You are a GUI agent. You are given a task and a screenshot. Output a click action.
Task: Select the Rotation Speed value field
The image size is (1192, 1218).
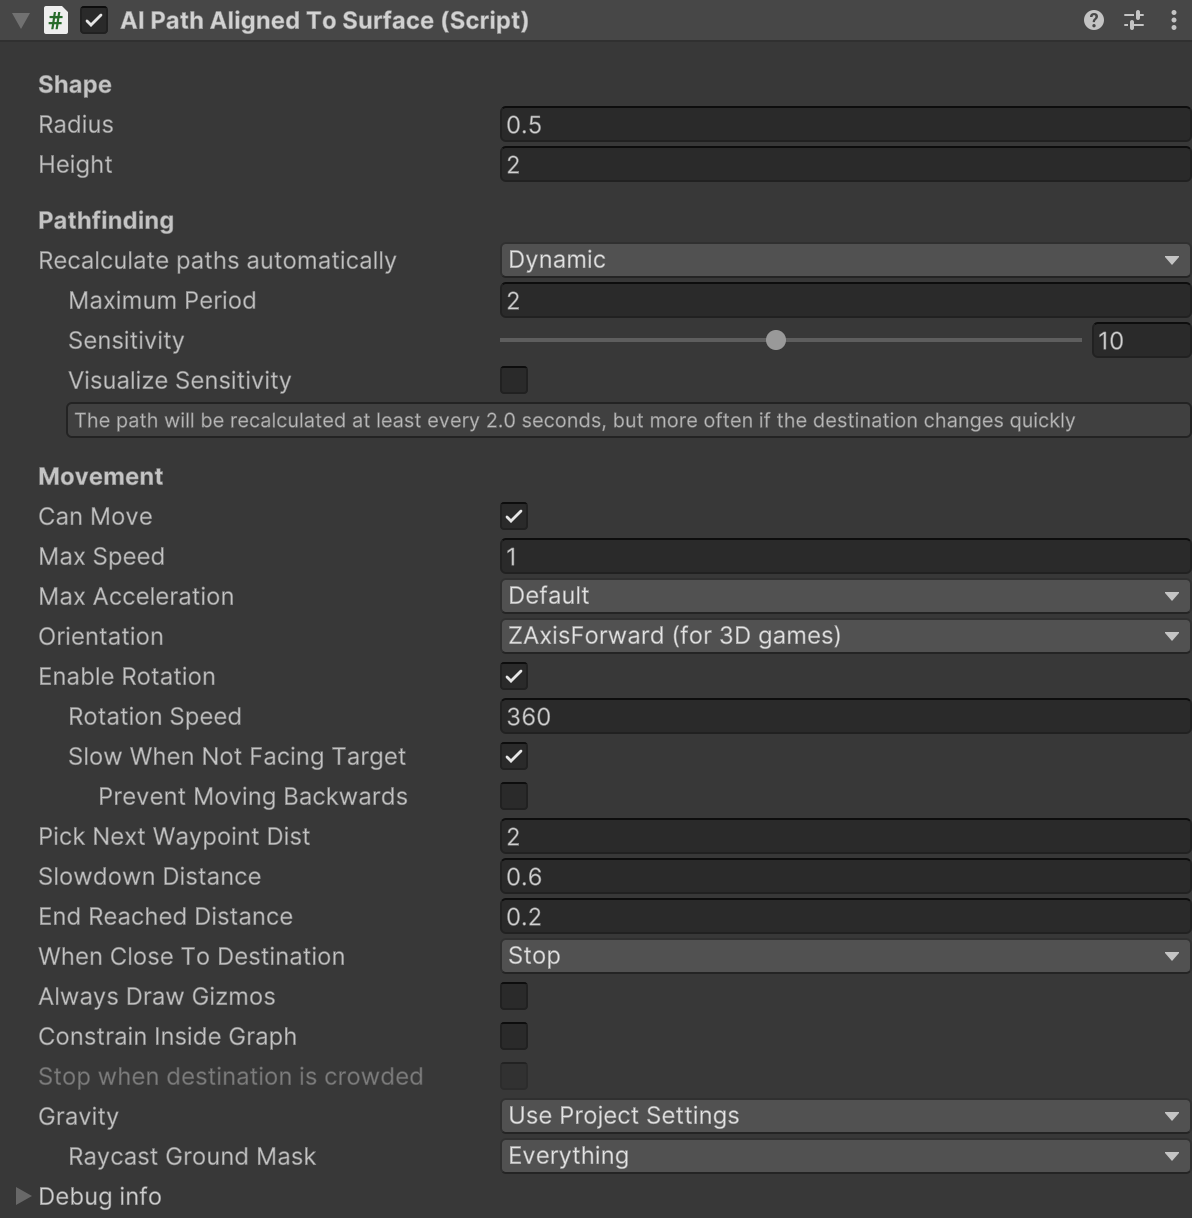tap(844, 716)
